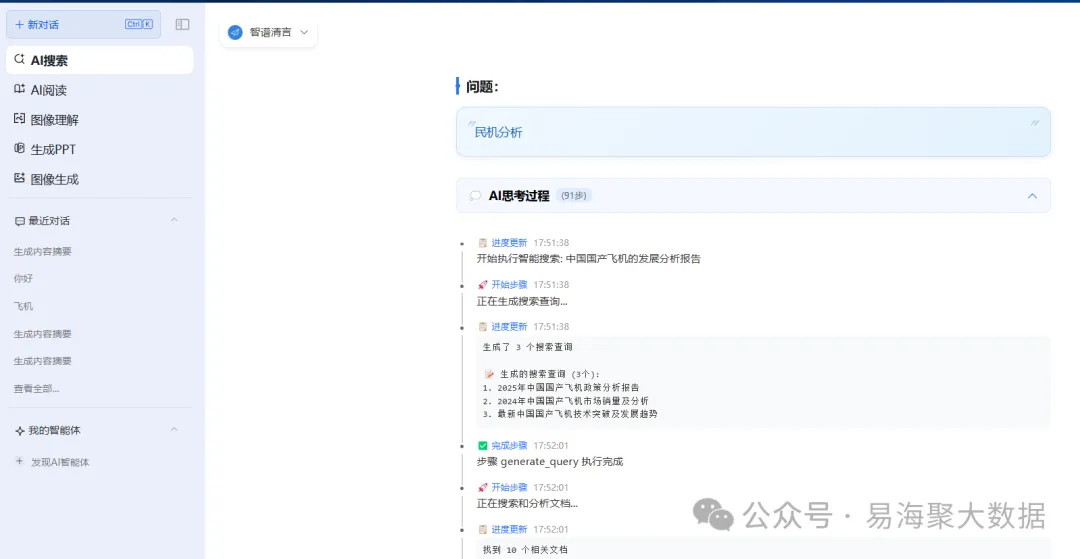Click the plus icon beside 发现AI智能体
The height and width of the screenshot is (559, 1080).
[19, 461]
